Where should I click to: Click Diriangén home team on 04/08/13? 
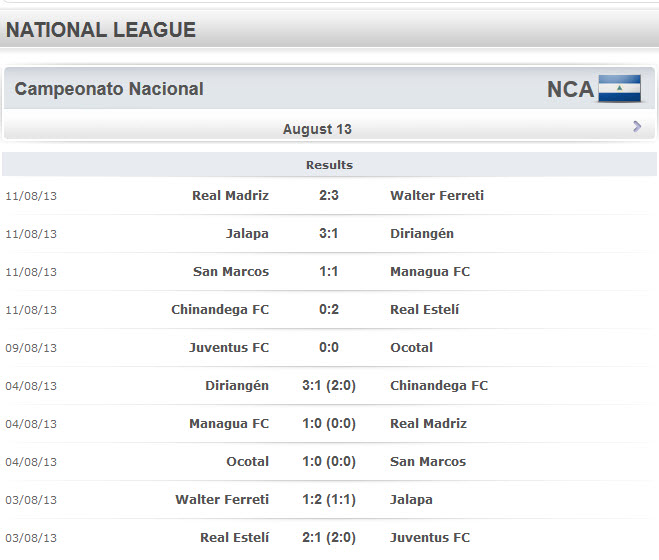pyautogui.click(x=237, y=386)
